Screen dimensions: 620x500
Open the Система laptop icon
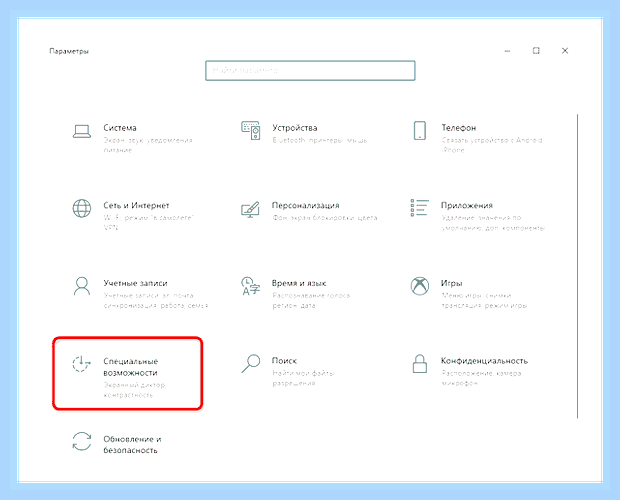(82, 131)
